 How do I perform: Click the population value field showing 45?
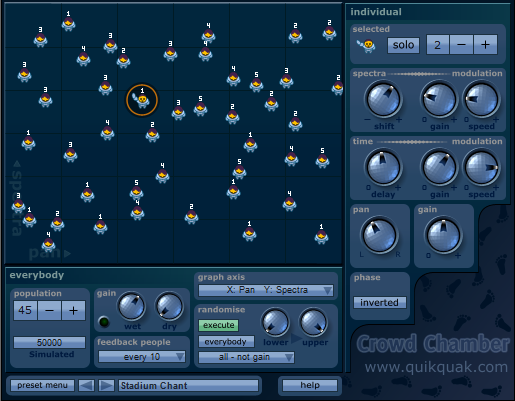point(25,310)
